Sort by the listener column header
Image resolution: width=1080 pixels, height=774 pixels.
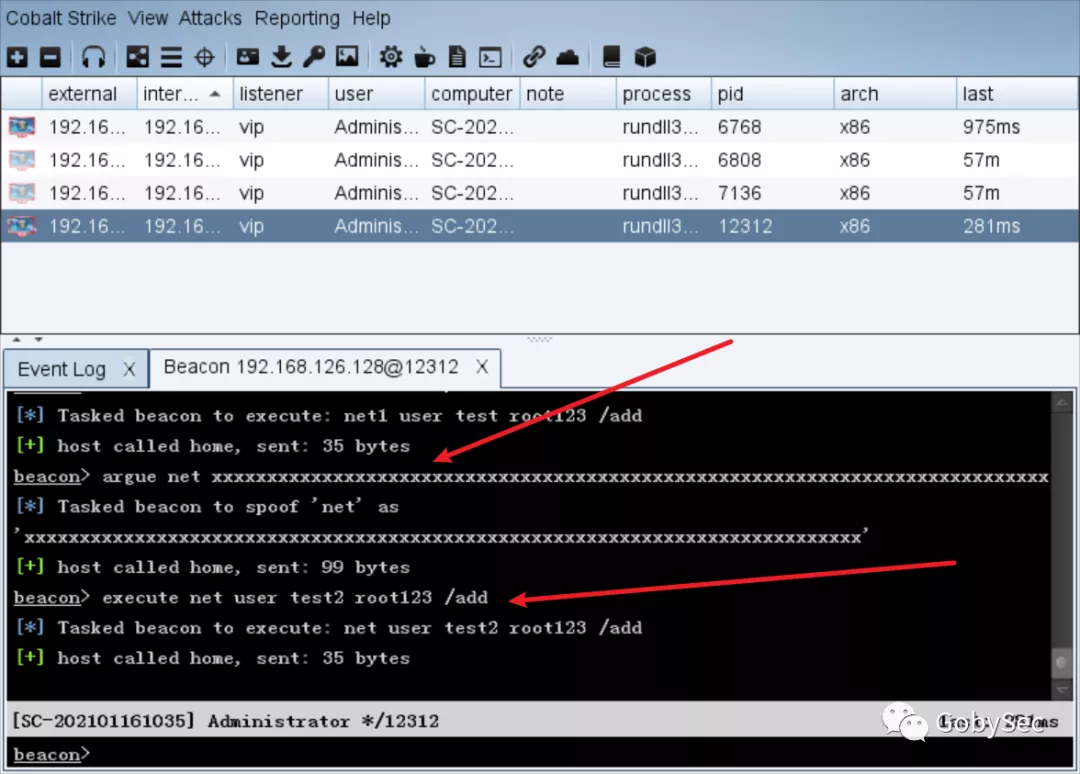(280, 94)
